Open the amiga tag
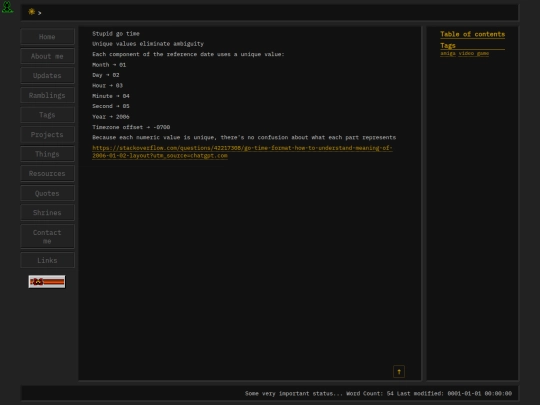Screen dimensions: 540x405 click(448, 53)
